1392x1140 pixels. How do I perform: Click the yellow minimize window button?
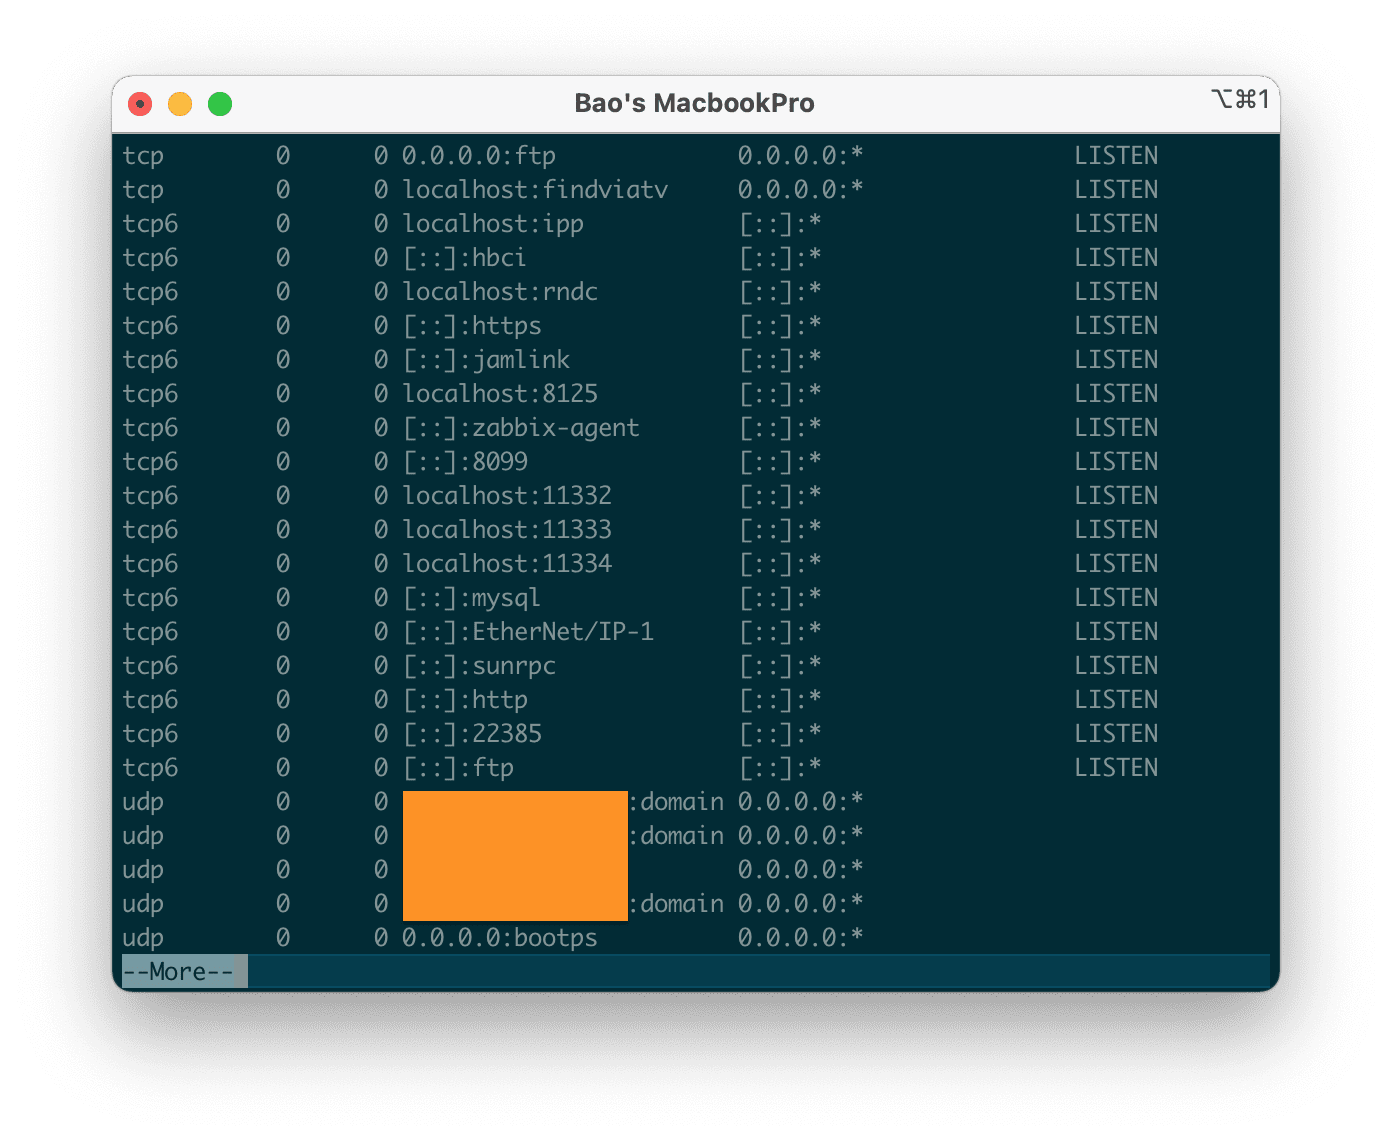pyautogui.click(x=179, y=103)
